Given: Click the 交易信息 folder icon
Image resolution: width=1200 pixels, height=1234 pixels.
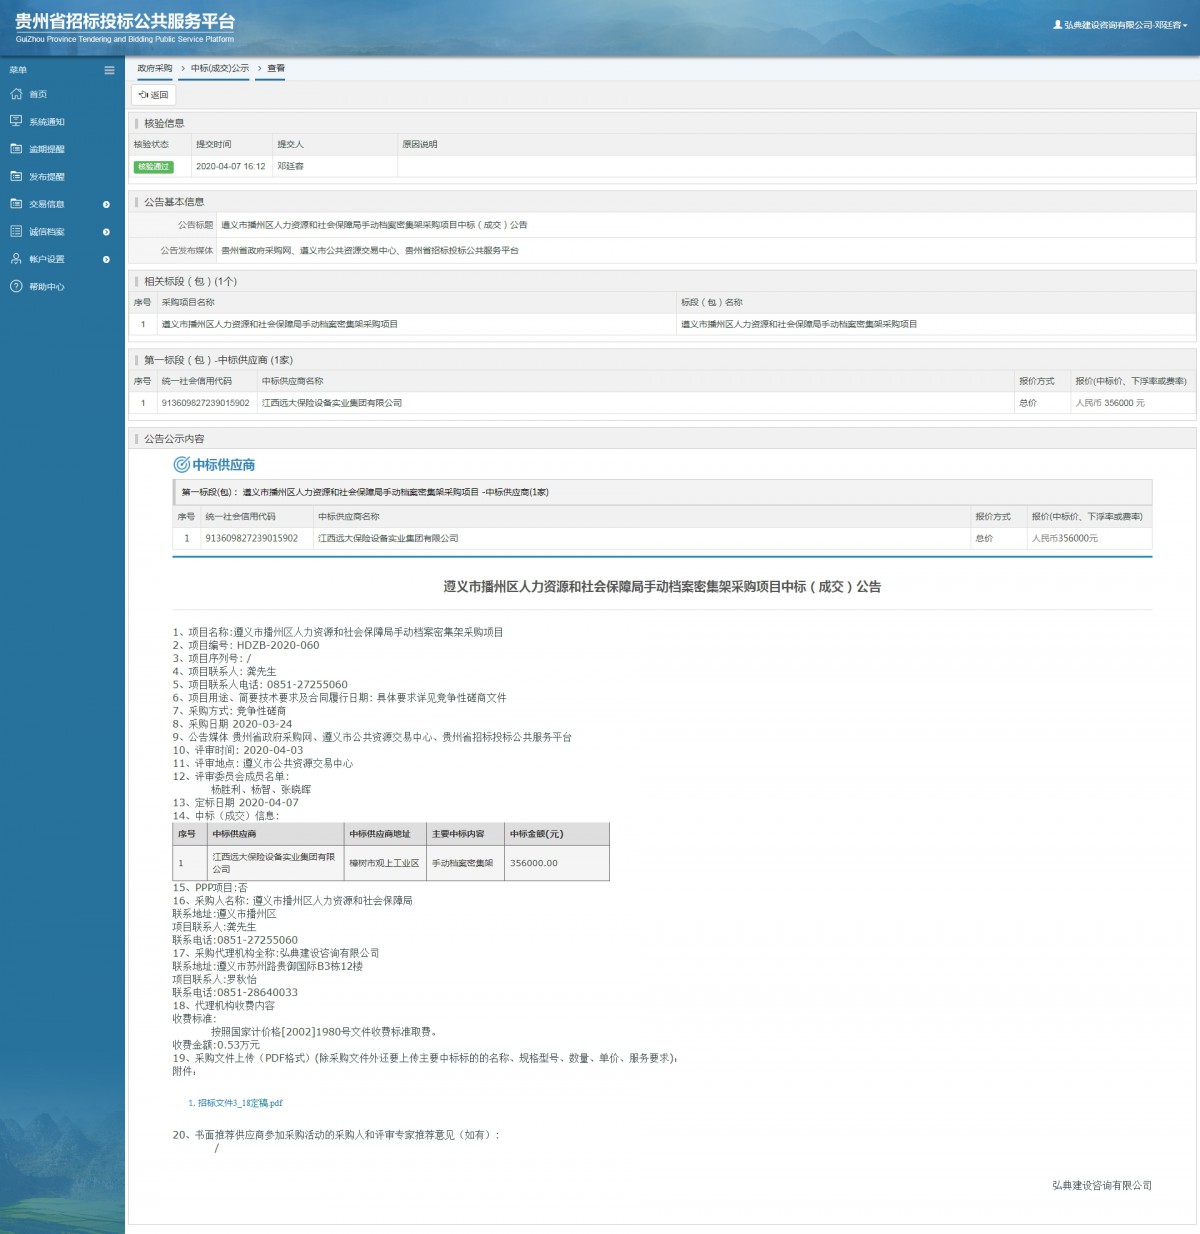Looking at the screenshot, I should (16, 204).
